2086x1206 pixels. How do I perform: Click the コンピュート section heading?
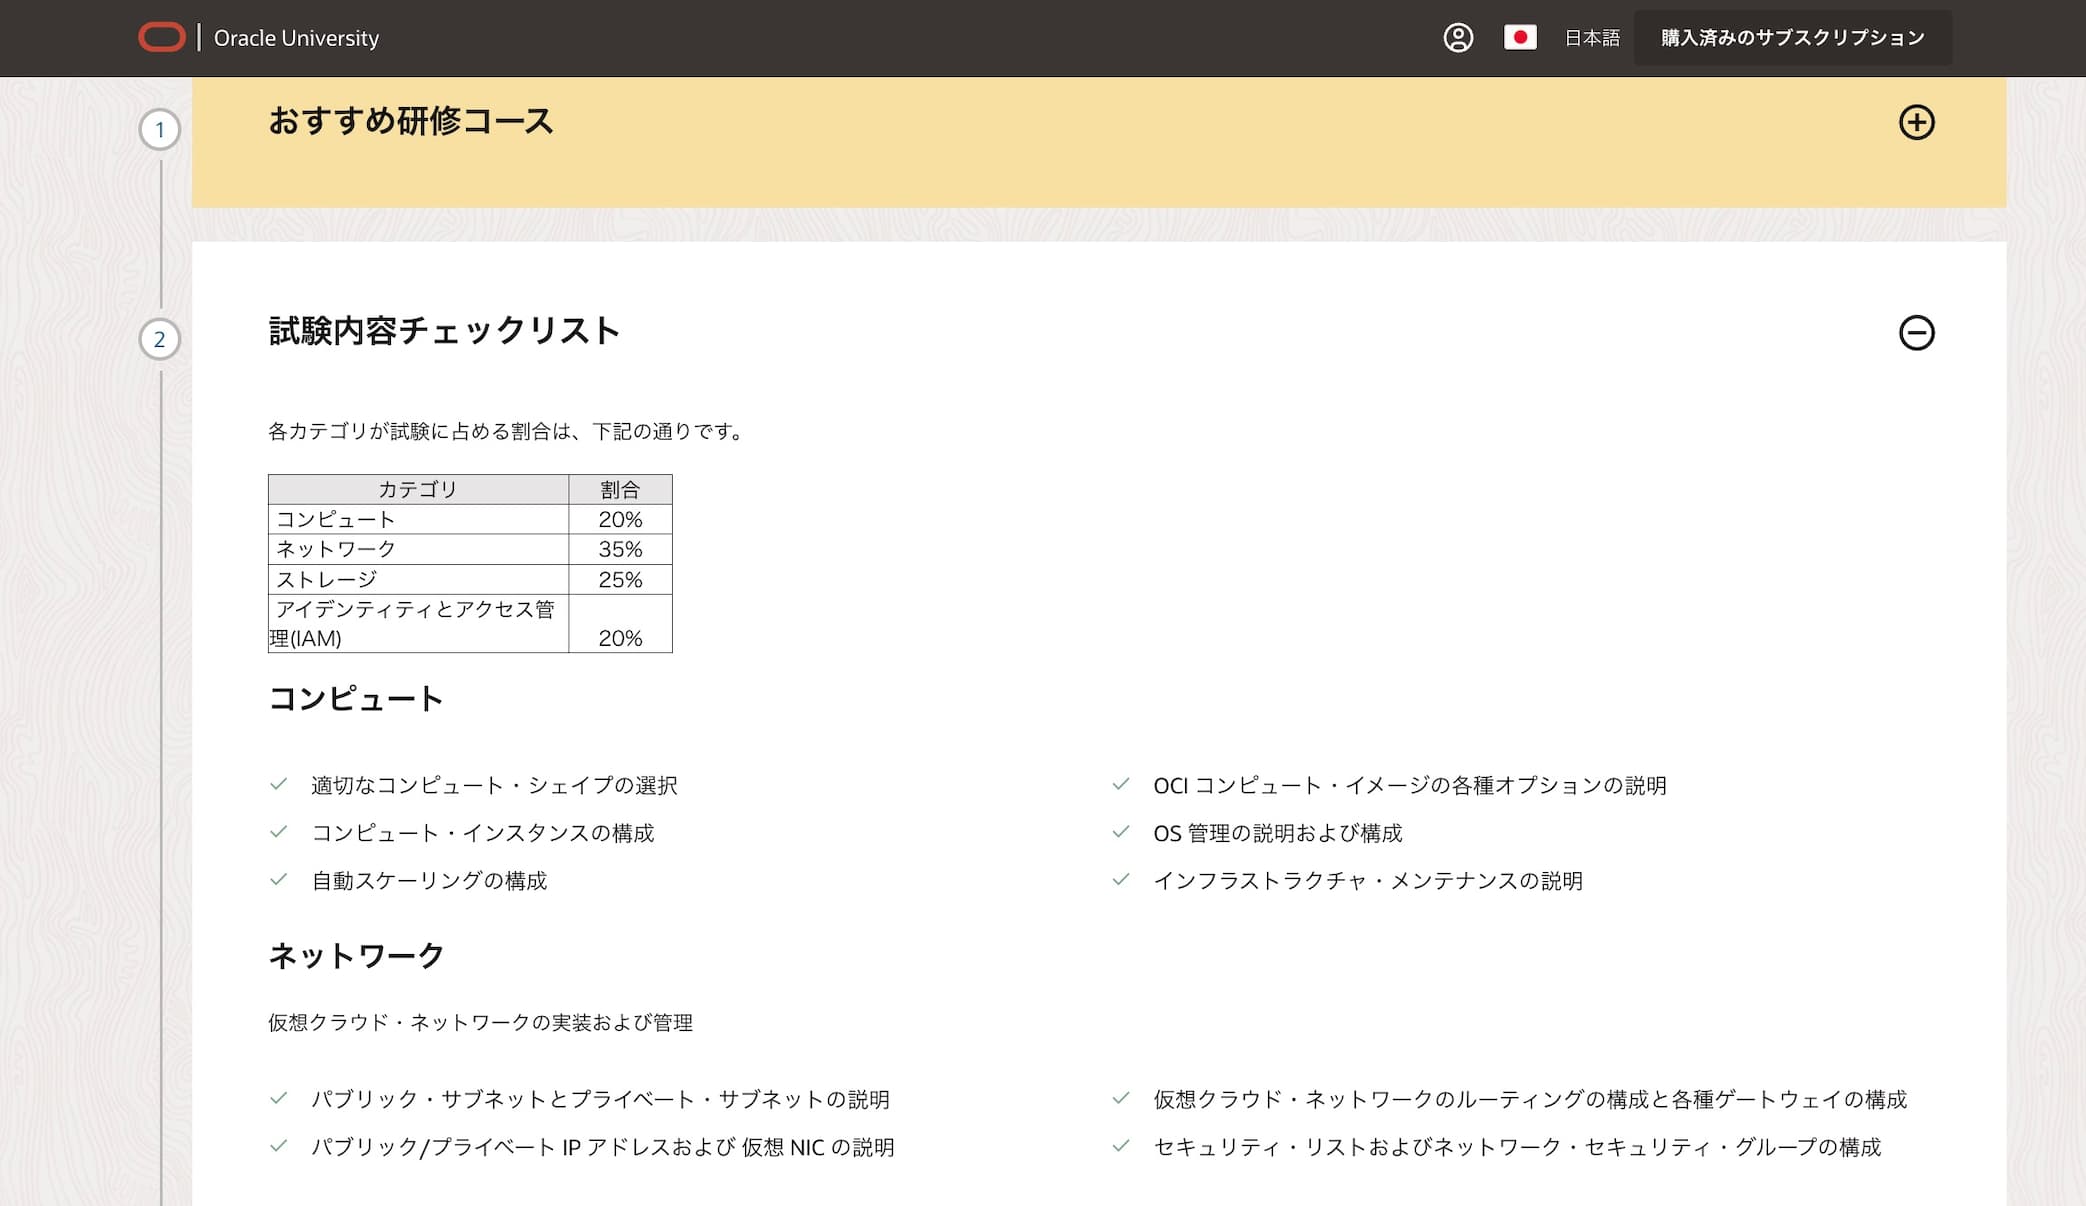click(x=355, y=699)
